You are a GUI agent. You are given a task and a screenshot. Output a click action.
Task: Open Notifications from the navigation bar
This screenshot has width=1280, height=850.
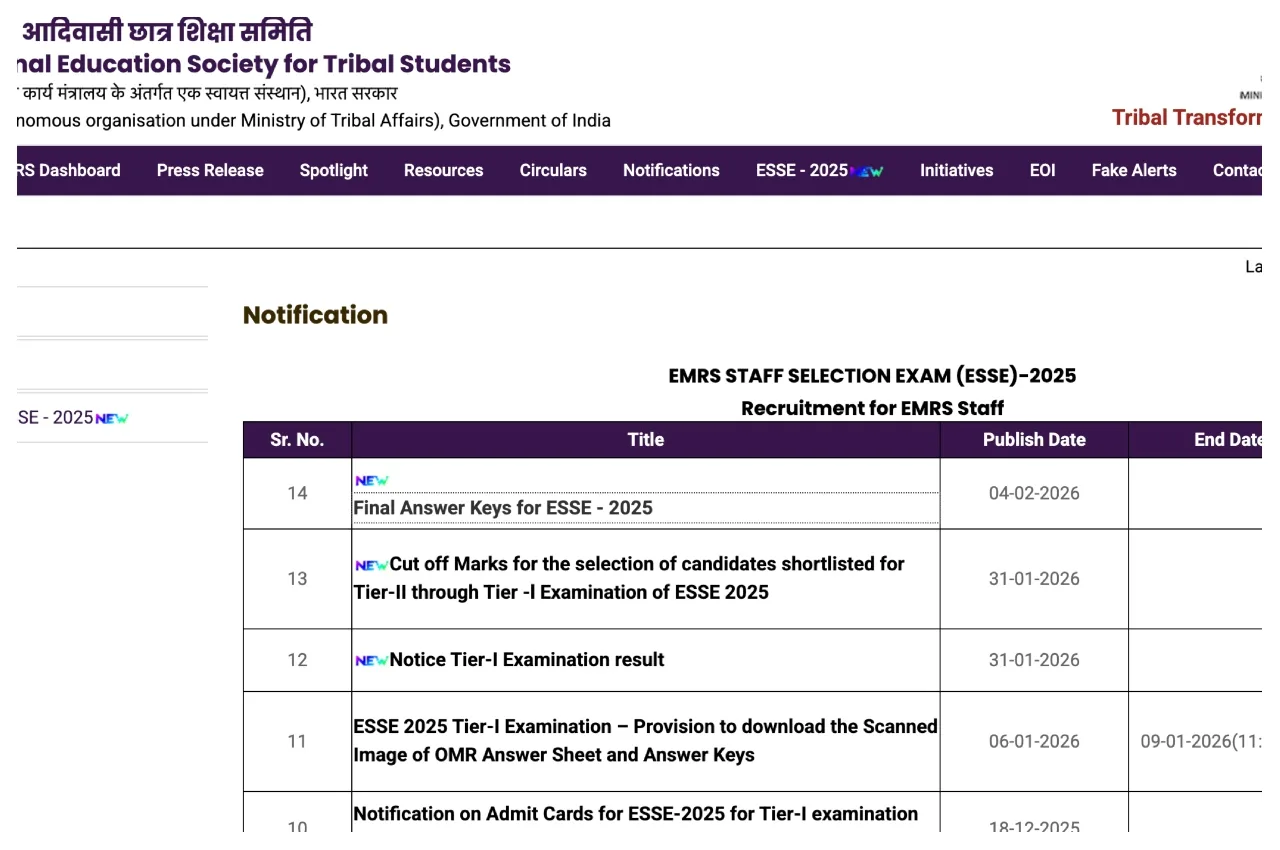(671, 170)
